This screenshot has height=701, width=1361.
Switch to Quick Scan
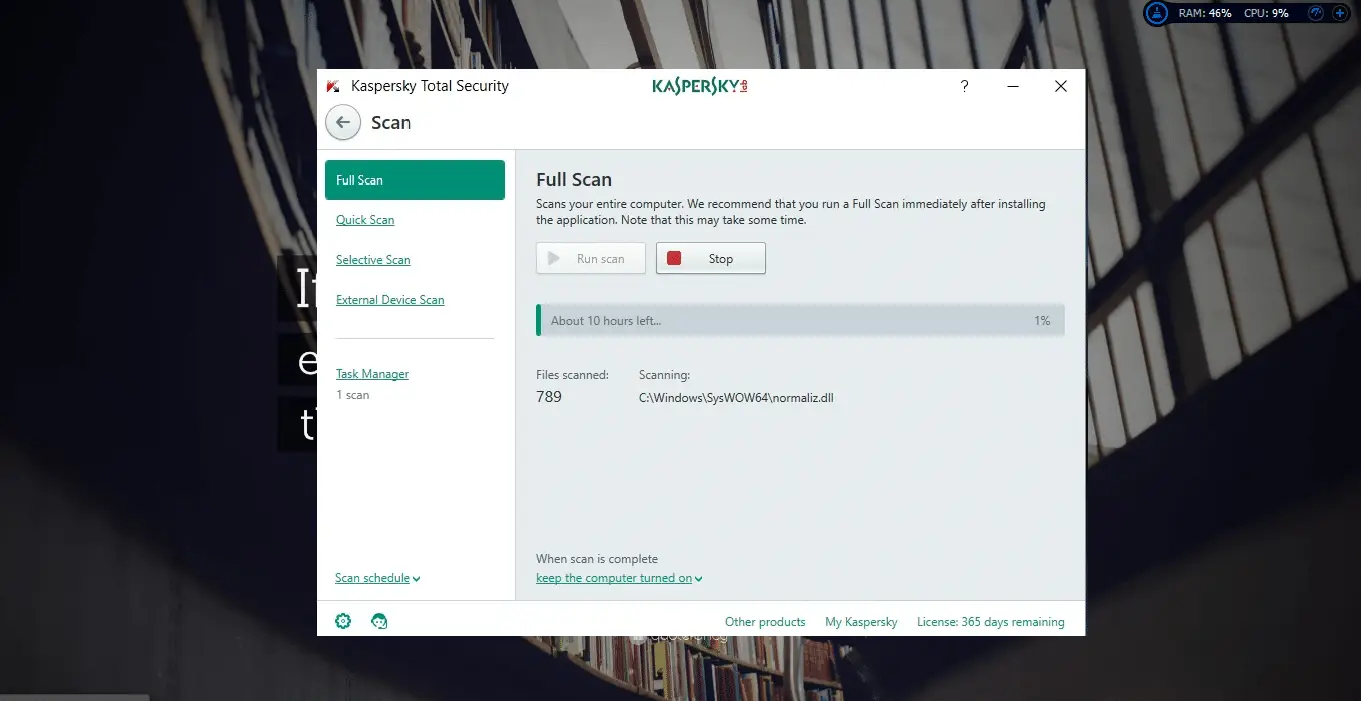(365, 220)
